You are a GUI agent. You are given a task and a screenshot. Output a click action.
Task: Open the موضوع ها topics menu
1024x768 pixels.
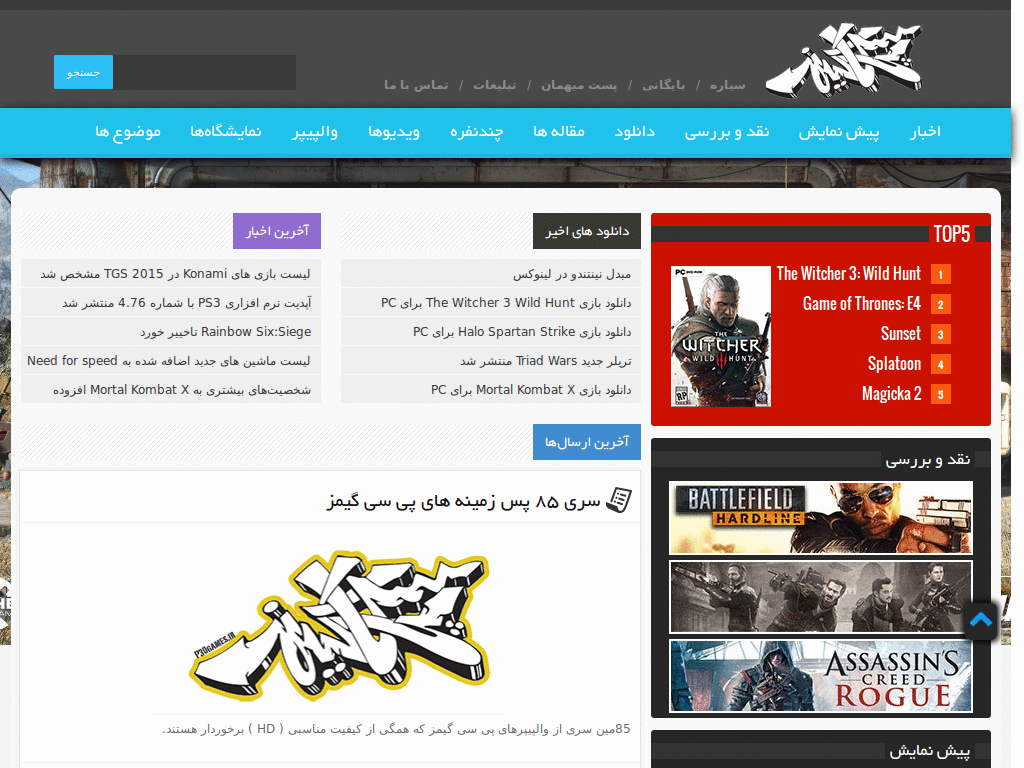[x=128, y=132]
